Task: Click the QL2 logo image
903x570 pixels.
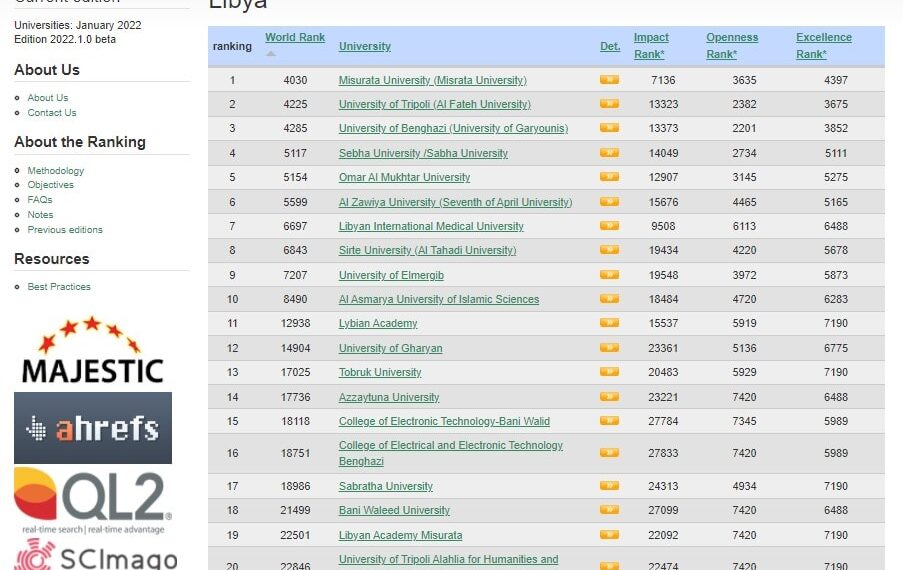Action: point(93,499)
